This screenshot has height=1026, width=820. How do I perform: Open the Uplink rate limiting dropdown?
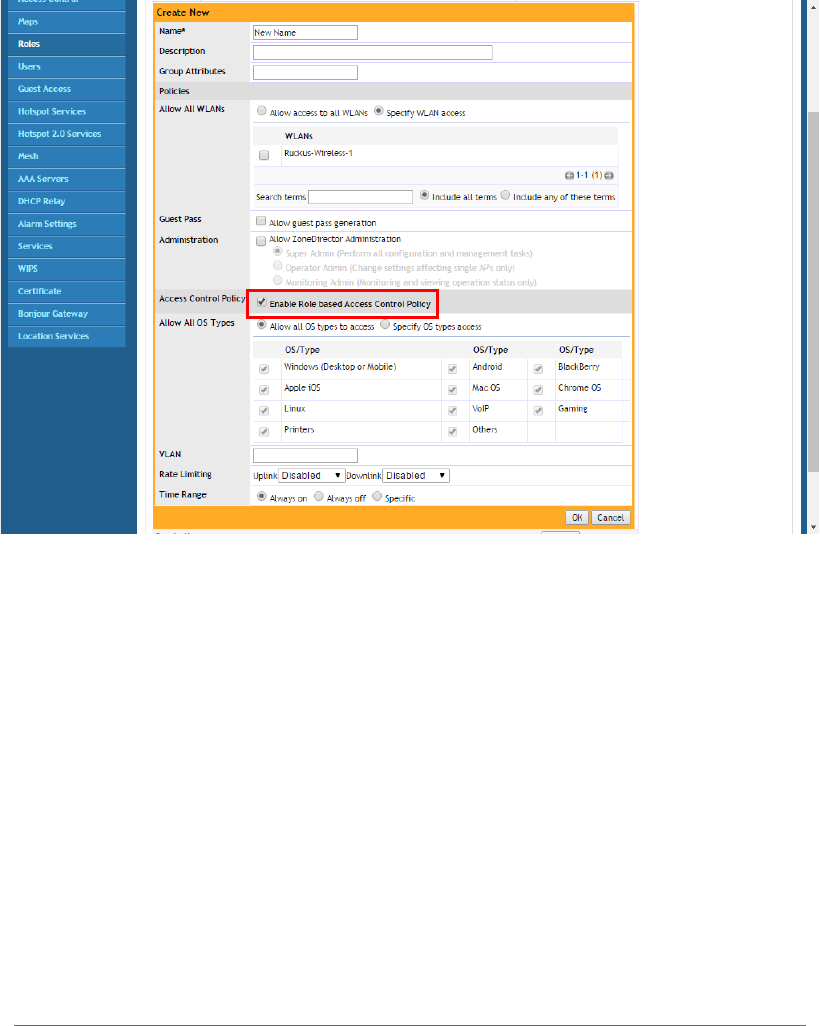point(312,476)
